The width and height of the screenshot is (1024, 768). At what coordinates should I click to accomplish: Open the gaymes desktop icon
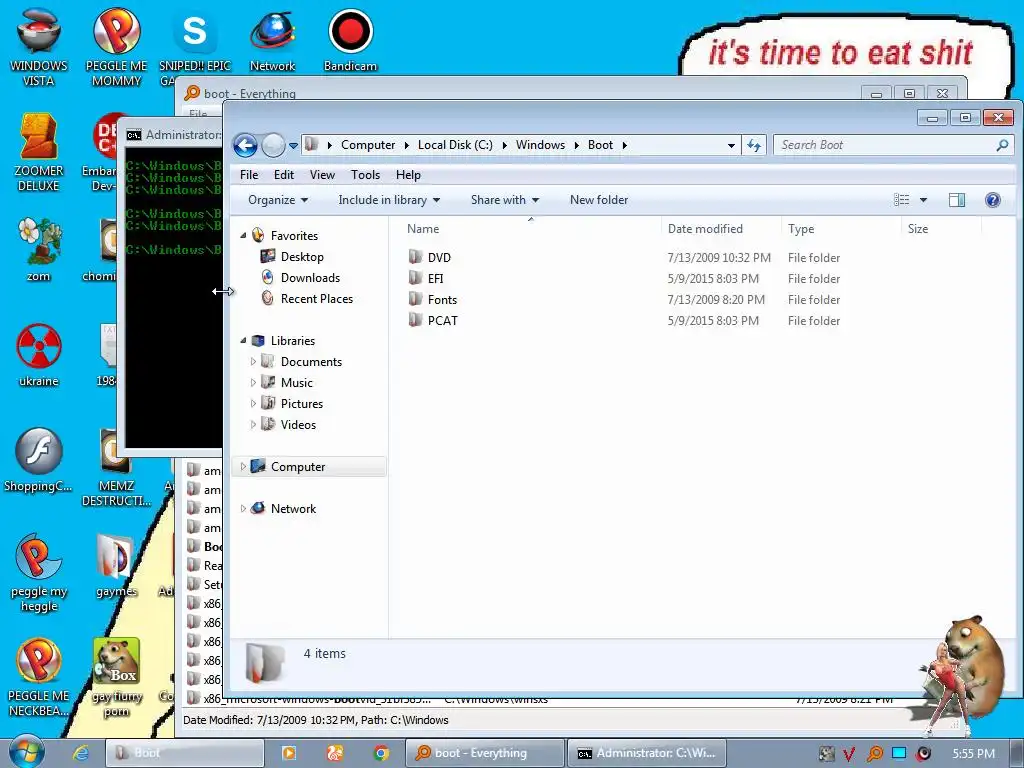116,566
